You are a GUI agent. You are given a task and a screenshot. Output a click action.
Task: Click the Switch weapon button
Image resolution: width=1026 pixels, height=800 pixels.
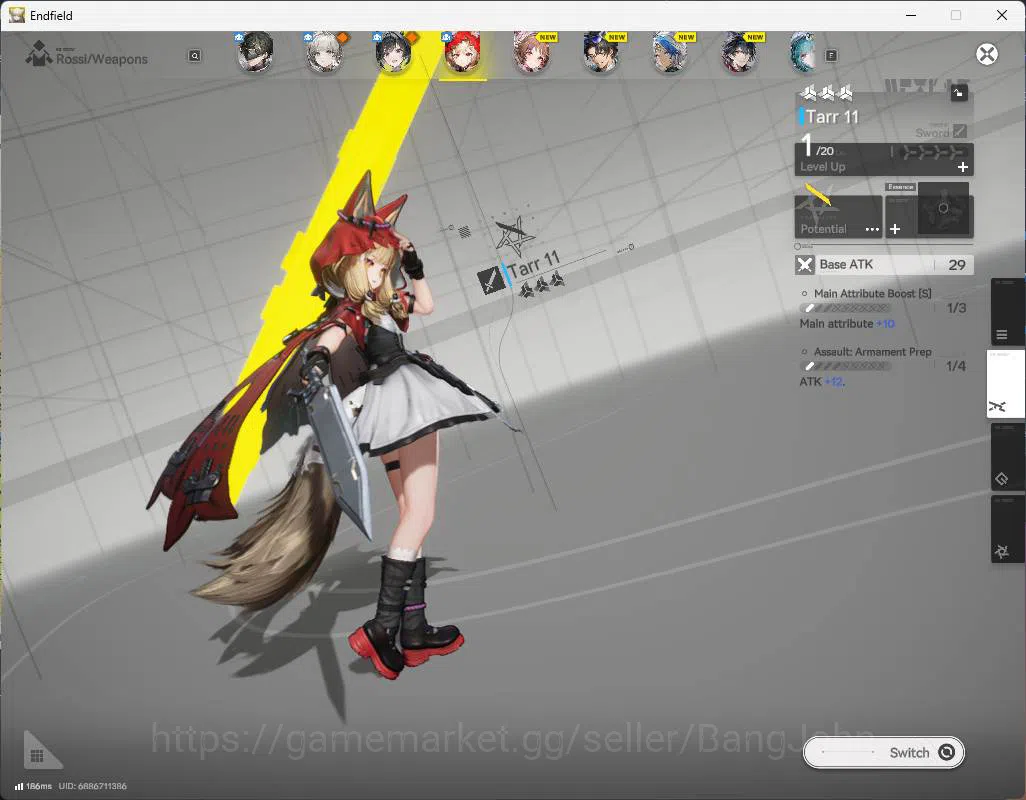click(x=883, y=753)
